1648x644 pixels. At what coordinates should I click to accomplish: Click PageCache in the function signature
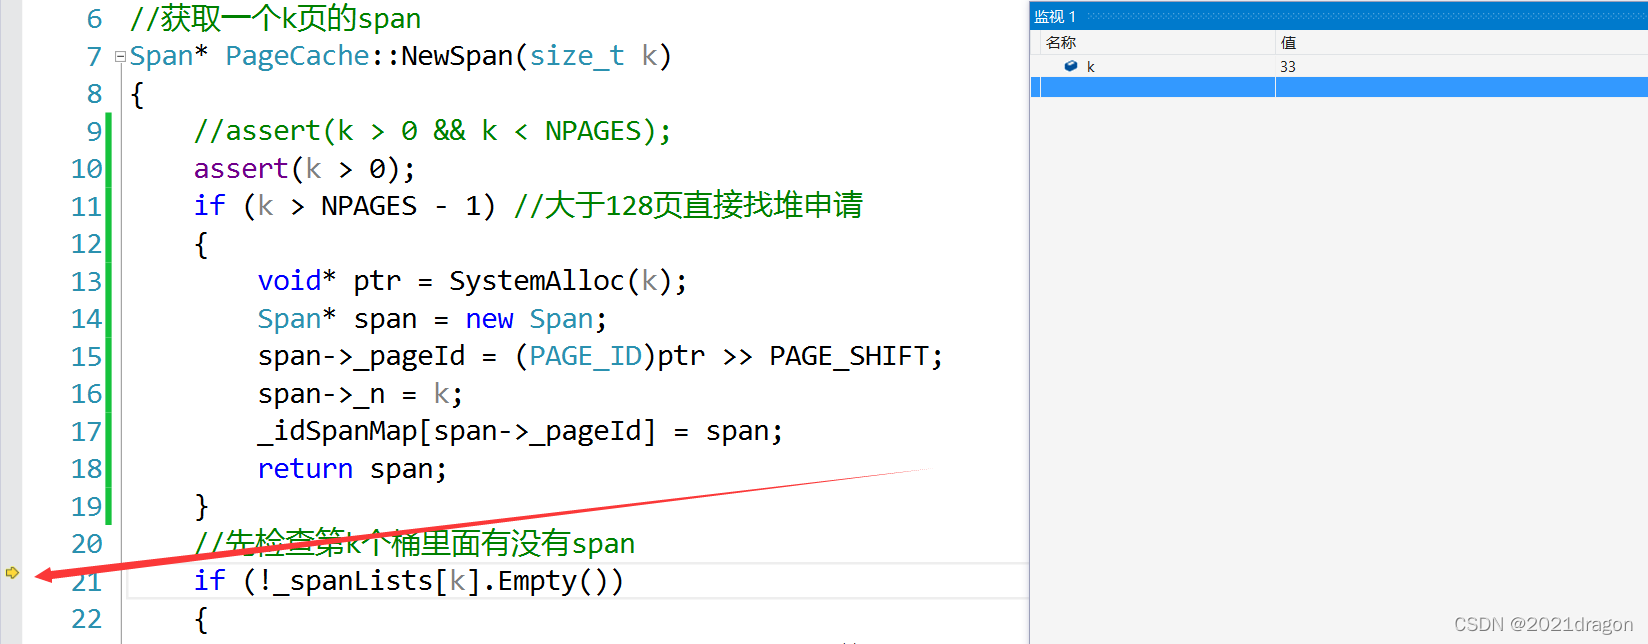[297, 56]
